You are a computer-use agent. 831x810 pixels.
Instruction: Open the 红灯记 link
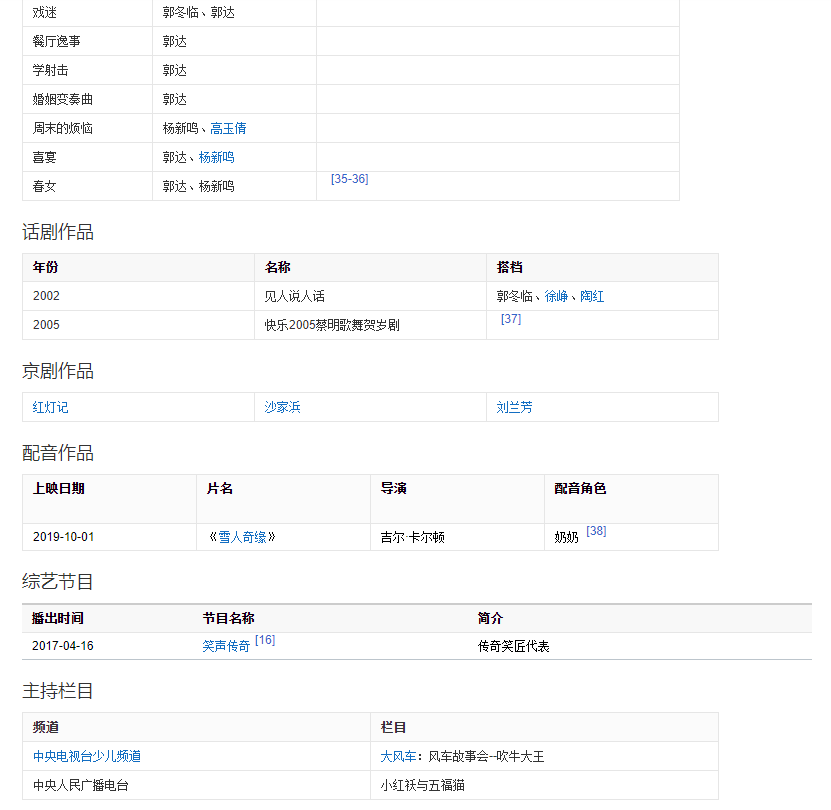pos(50,407)
